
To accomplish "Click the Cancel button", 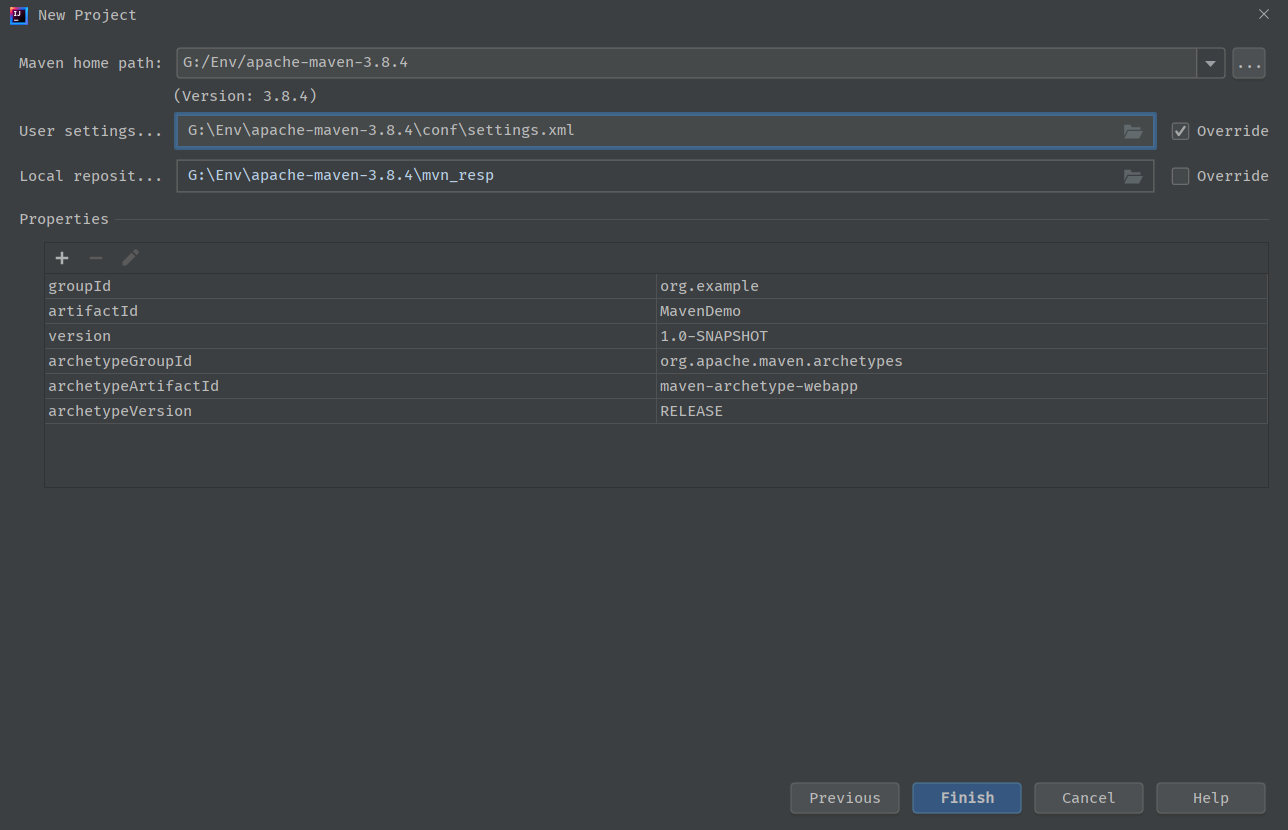I will [x=1089, y=798].
